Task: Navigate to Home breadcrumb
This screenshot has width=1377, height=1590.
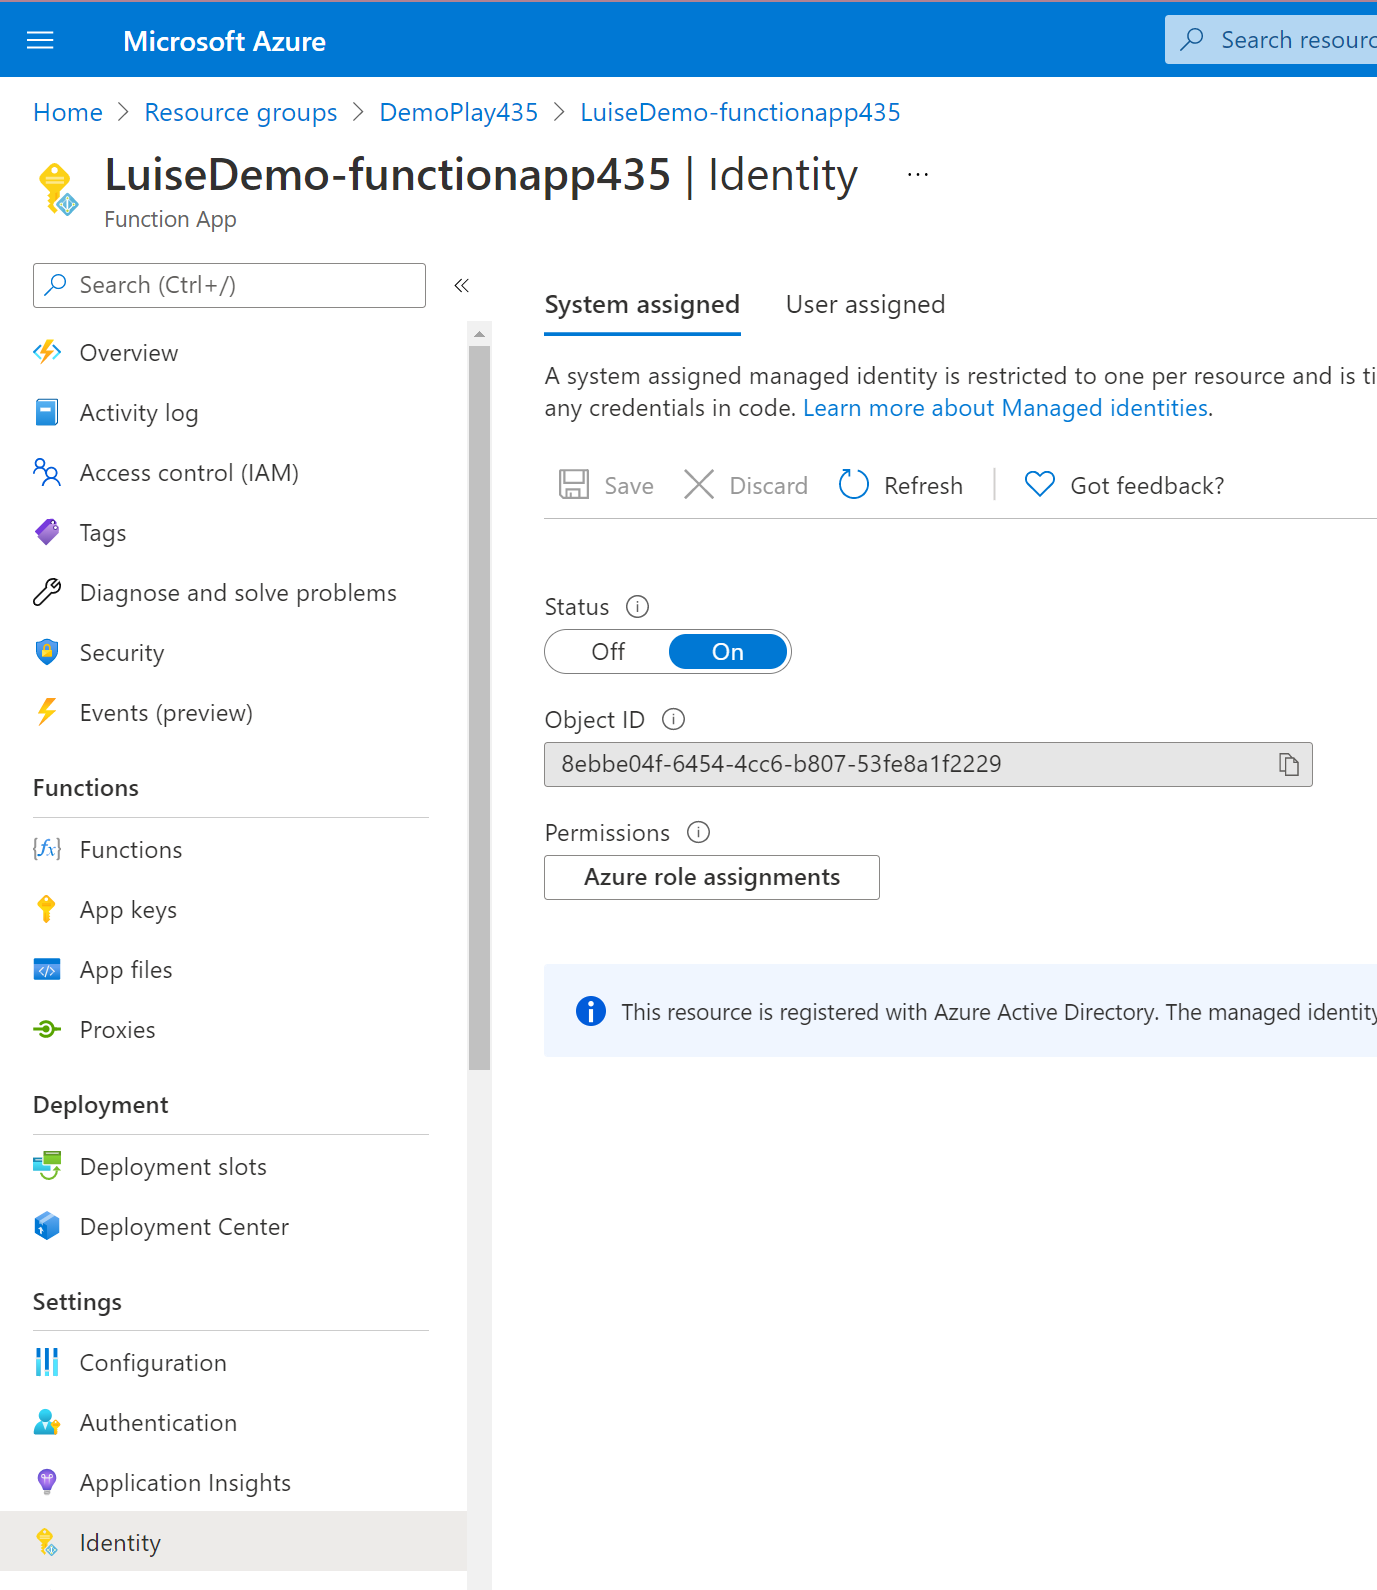Action: (68, 112)
